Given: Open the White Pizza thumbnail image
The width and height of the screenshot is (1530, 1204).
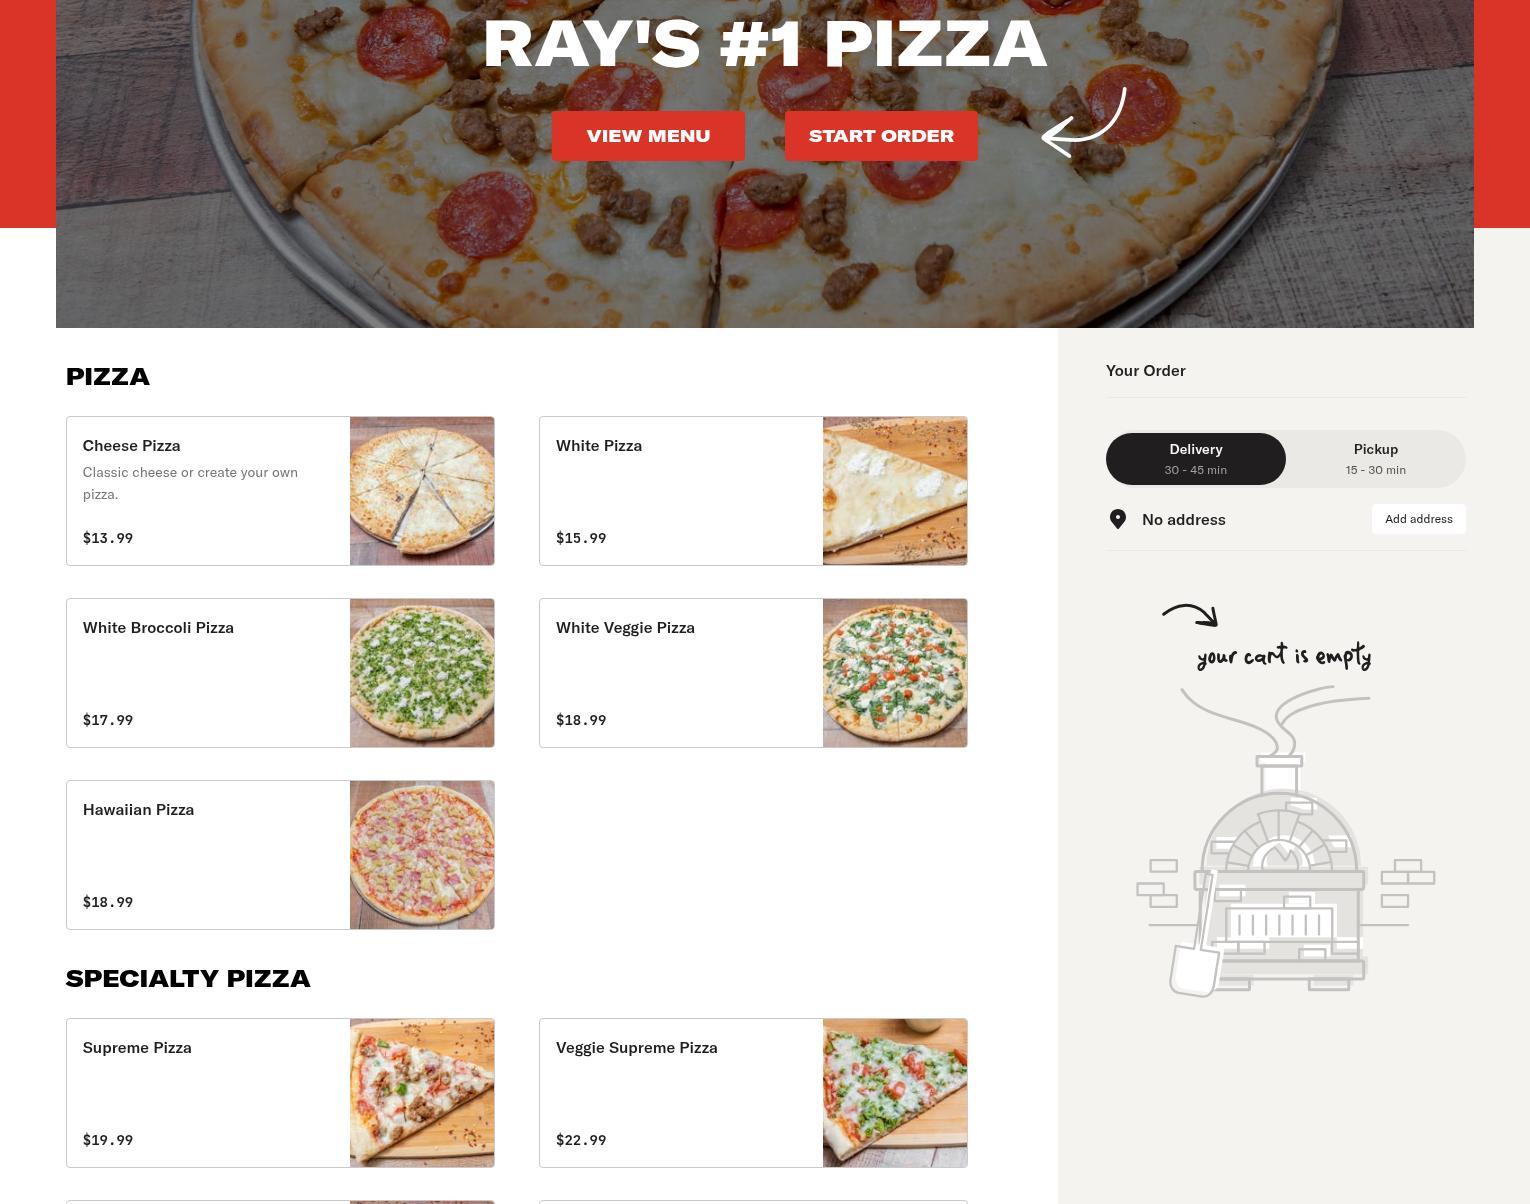Looking at the screenshot, I should (895, 491).
